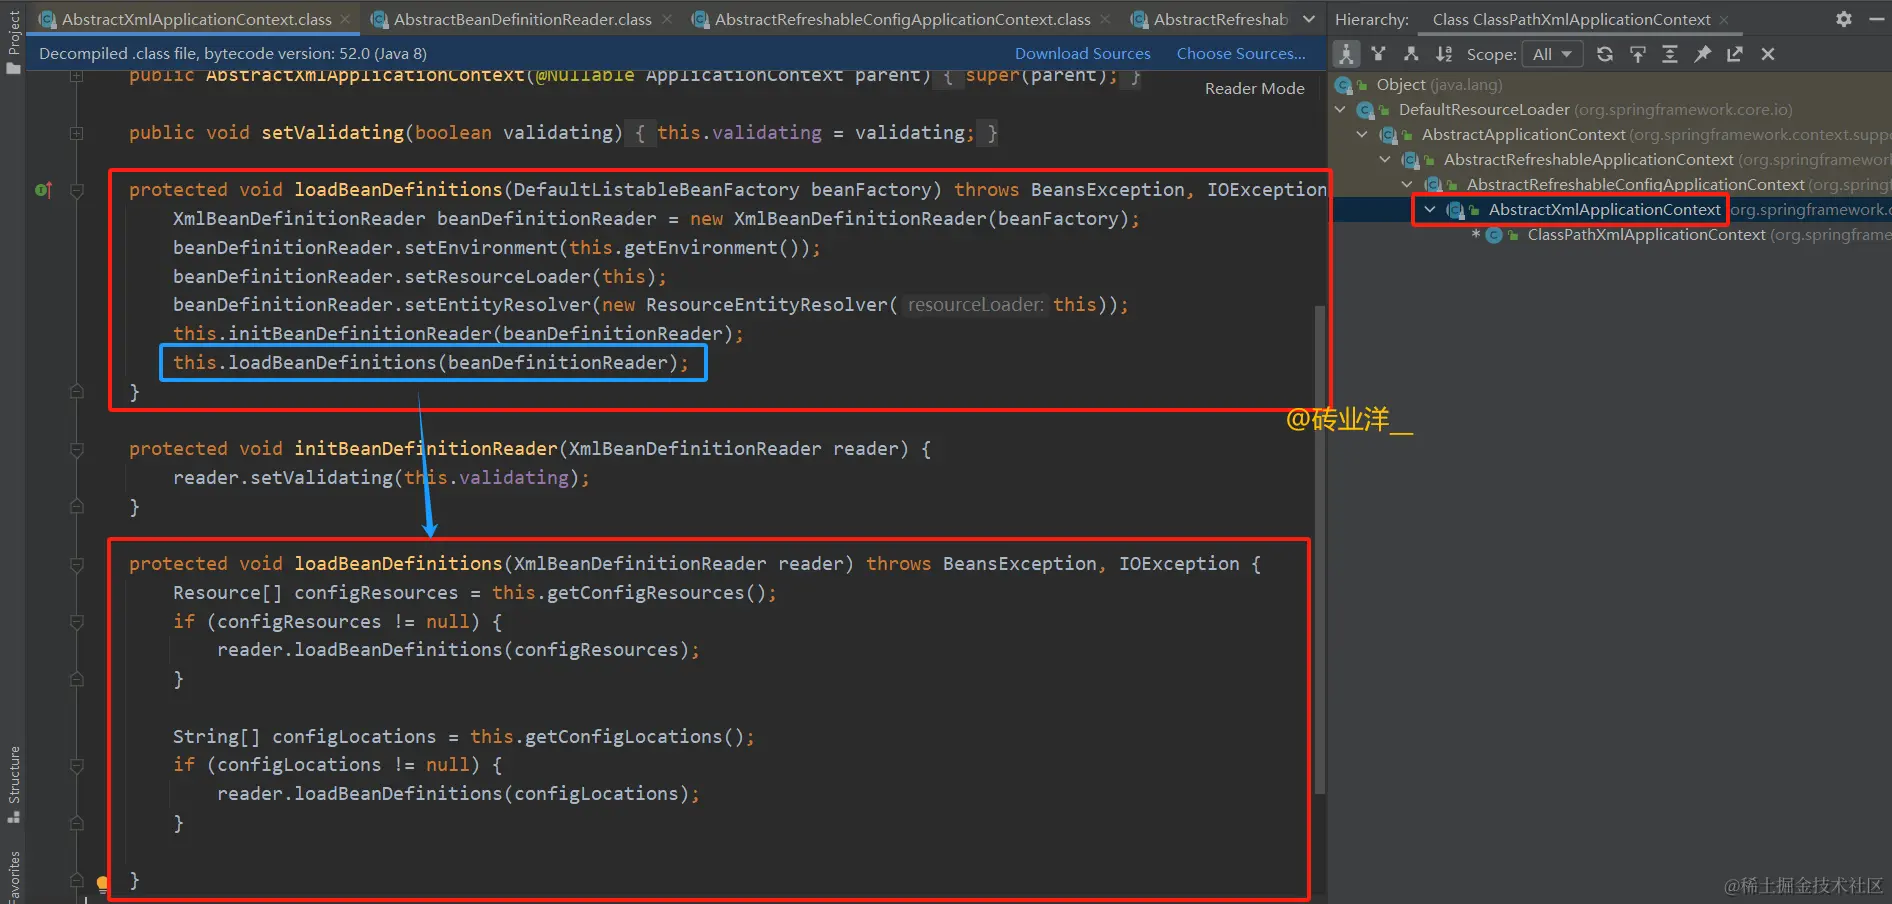Collapse initBeanDefinitionReader method fold

pos(77,449)
